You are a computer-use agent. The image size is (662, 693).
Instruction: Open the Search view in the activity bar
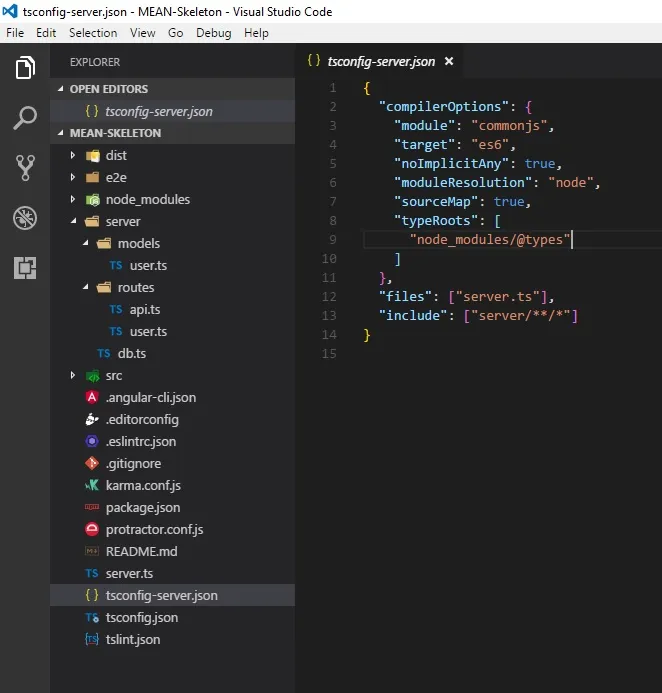[x=25, y=118]
